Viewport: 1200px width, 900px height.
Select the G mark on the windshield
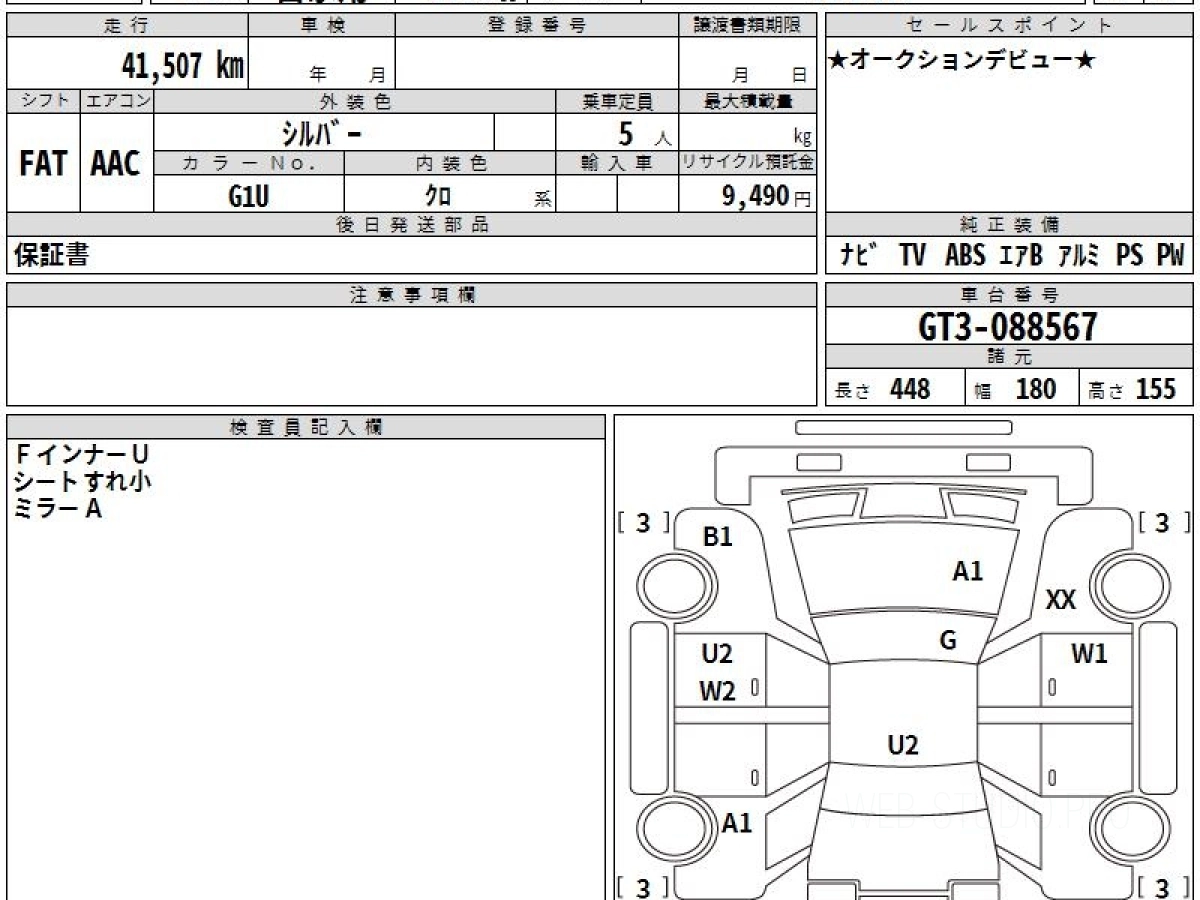click(x=948, y=641)
